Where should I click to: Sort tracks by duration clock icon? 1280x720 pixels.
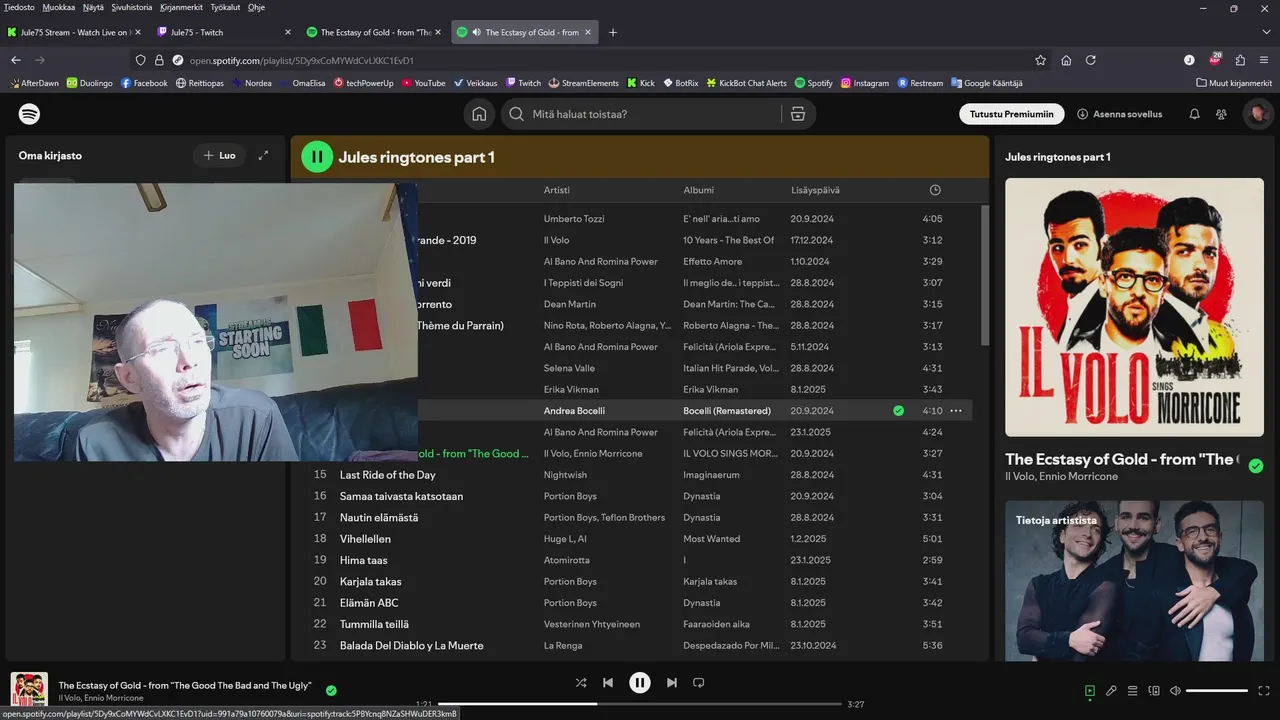pyautogui.click(x=935, y=190)
